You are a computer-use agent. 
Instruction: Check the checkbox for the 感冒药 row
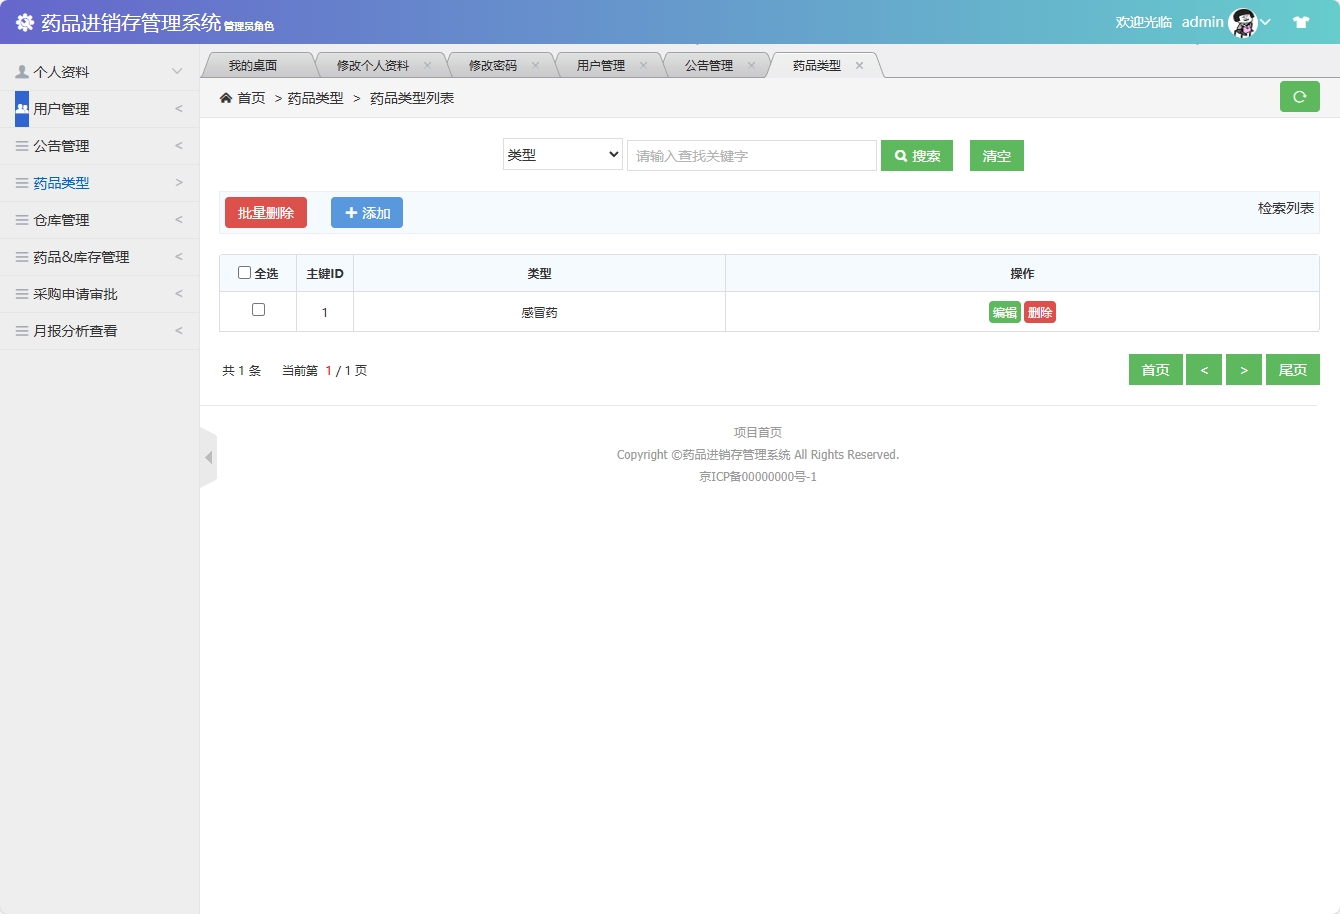tap(257, 311)
